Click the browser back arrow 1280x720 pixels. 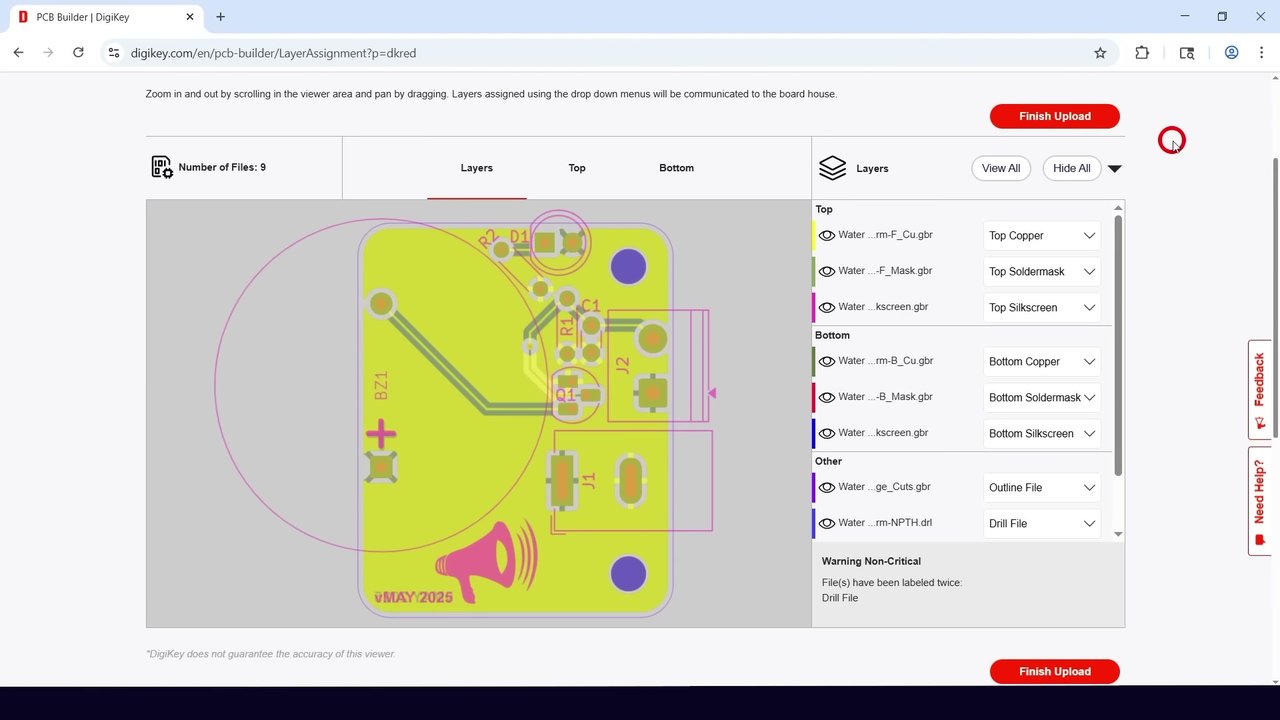click(x=18, y=53)
